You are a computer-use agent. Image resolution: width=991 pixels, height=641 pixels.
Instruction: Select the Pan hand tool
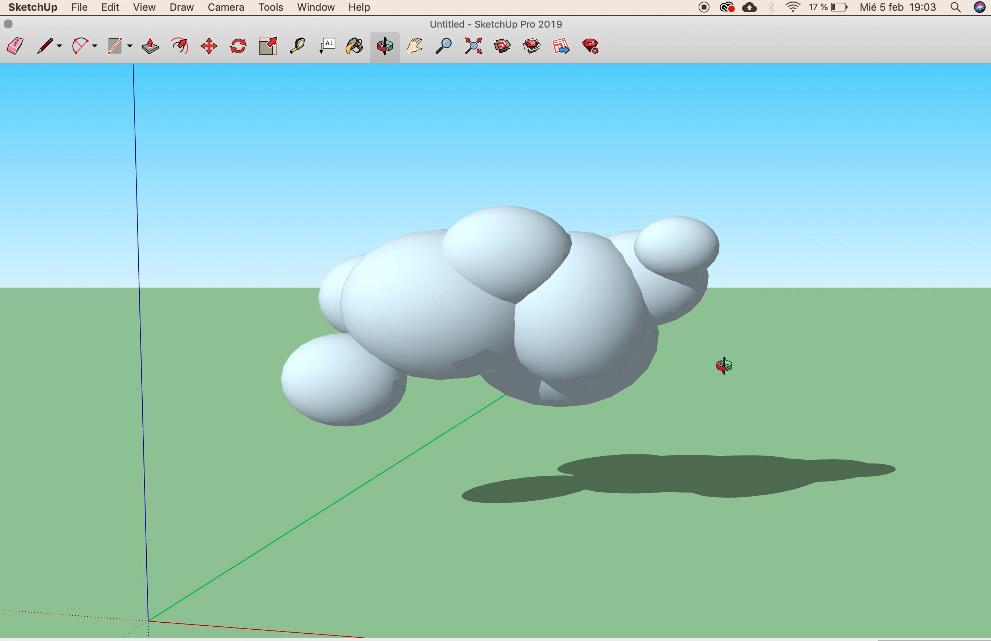coord(415,46)
